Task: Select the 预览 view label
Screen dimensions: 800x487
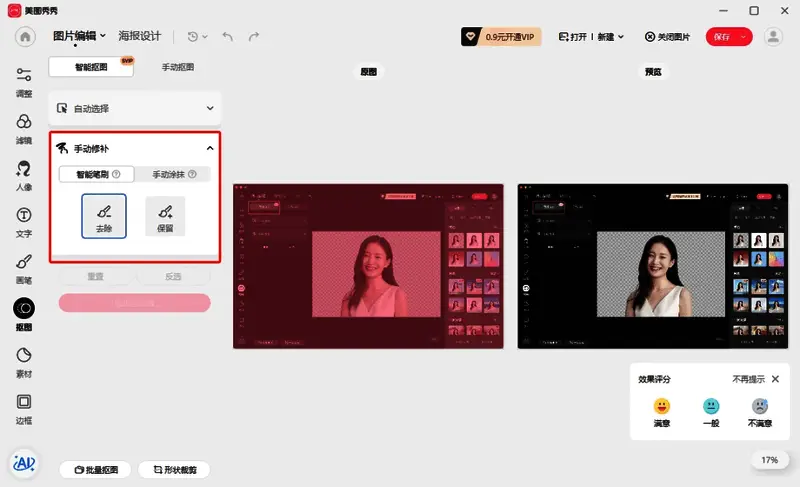Action: [653, 72]
